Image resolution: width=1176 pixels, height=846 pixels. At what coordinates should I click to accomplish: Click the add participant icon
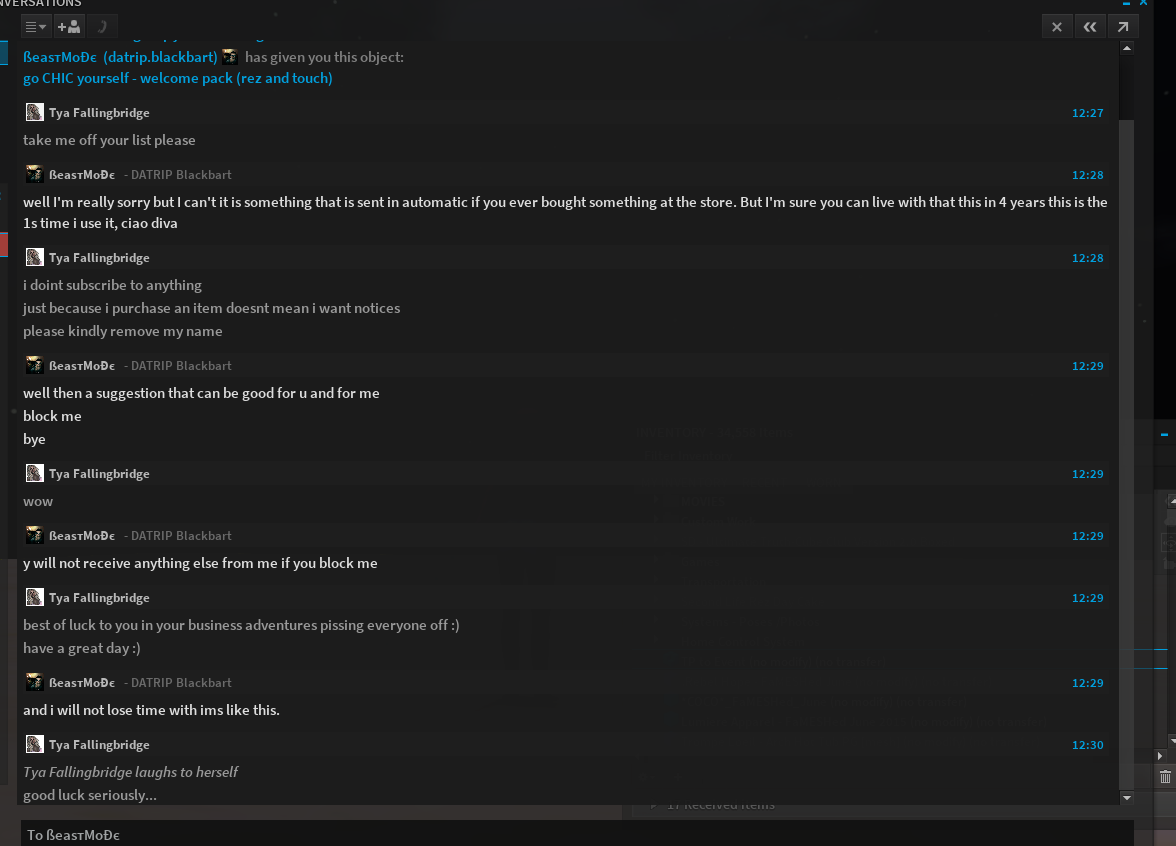[x=69, y=27]
